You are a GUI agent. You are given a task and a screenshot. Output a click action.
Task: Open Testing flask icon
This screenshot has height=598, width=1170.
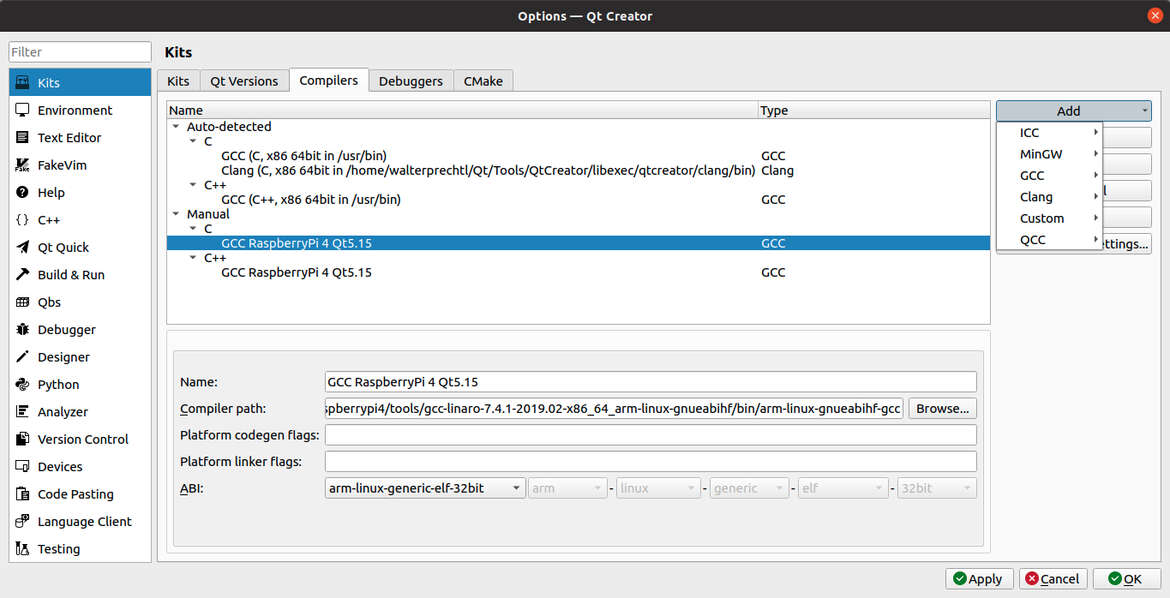[22, 549]
